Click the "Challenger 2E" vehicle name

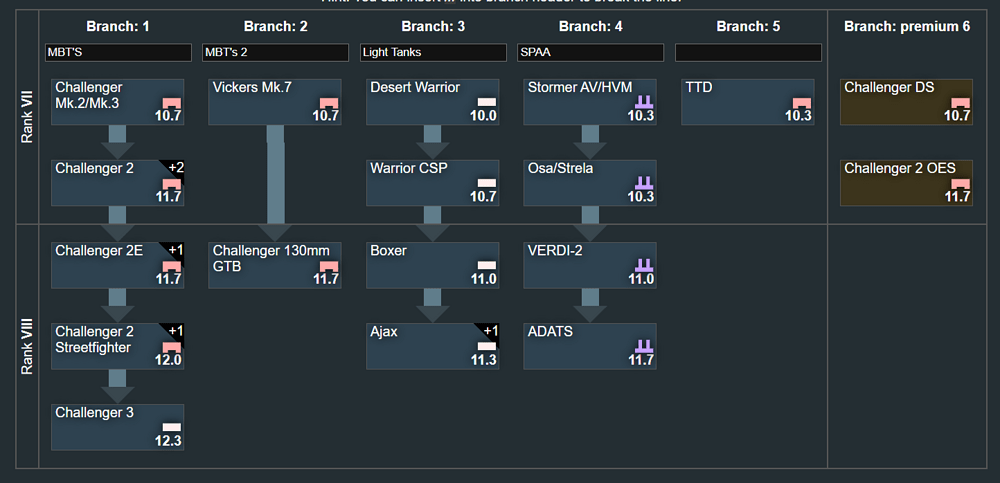tap(99, 251)
